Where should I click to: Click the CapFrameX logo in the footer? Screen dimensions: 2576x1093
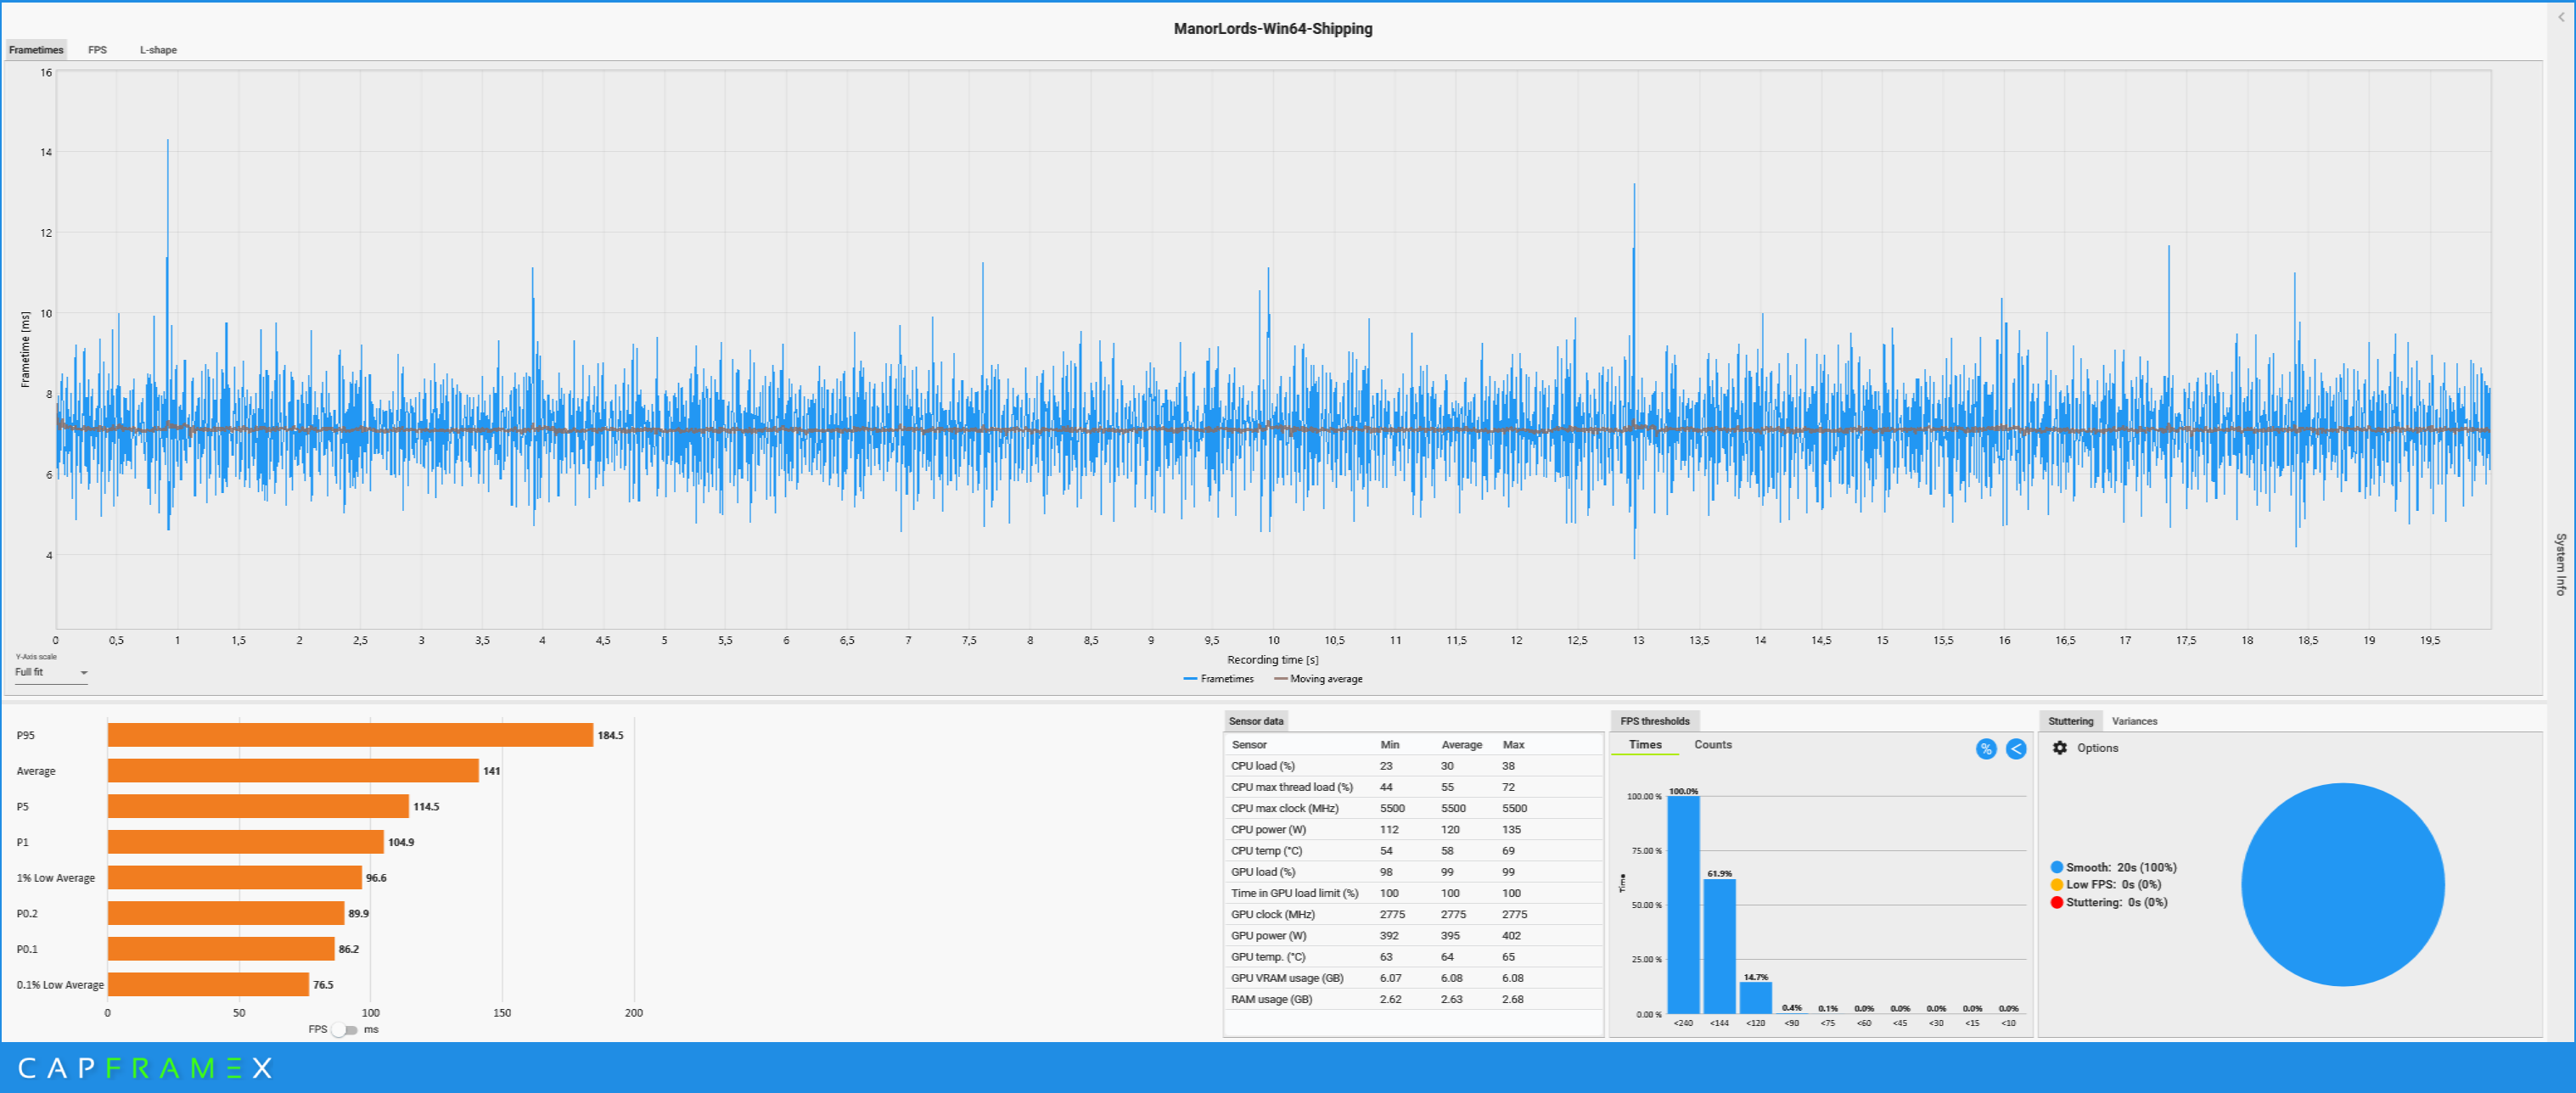[145, 1068]
